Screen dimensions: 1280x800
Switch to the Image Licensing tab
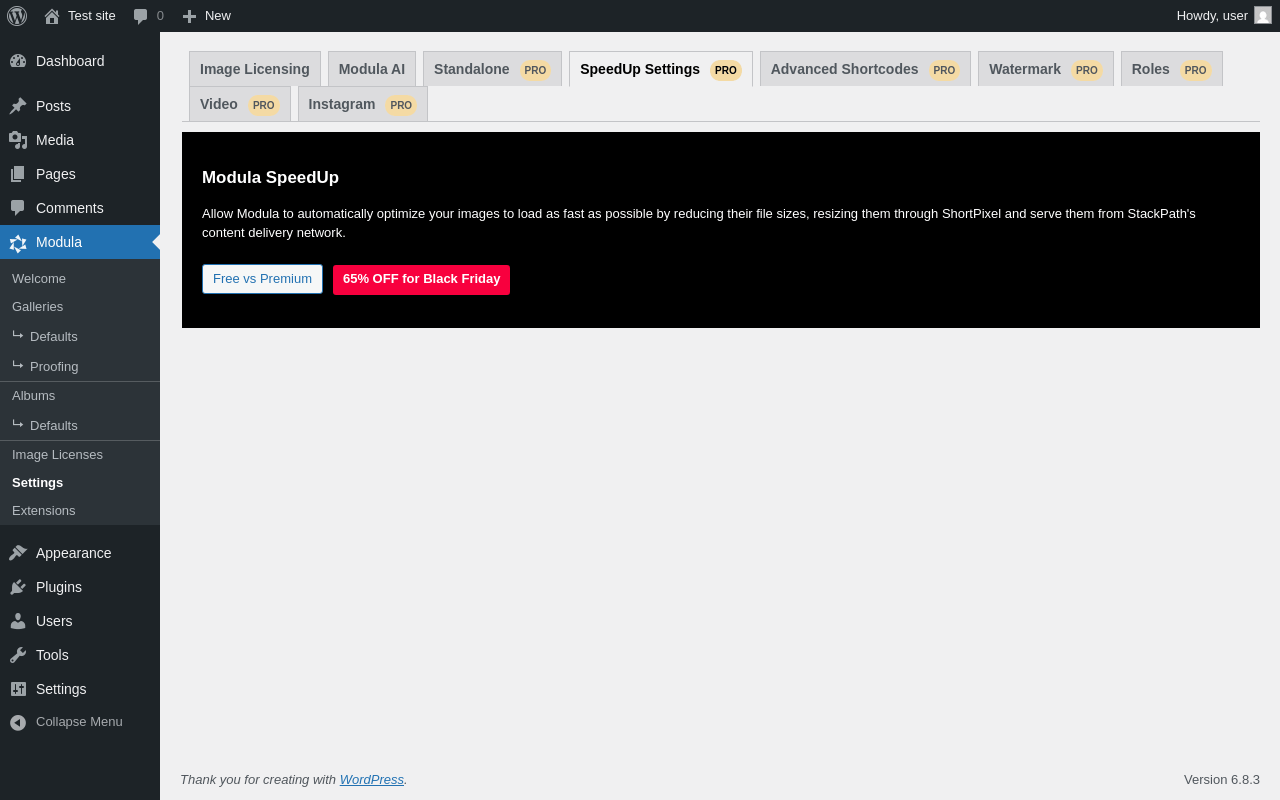coord(255,69)
